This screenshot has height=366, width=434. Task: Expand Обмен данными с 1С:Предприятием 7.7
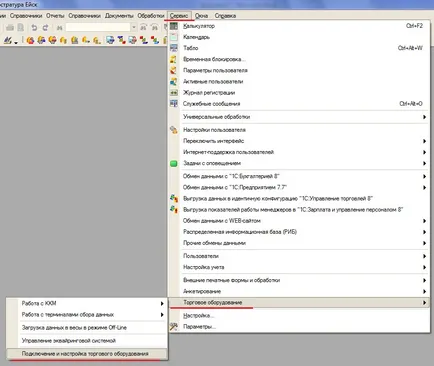coord(424,187)
